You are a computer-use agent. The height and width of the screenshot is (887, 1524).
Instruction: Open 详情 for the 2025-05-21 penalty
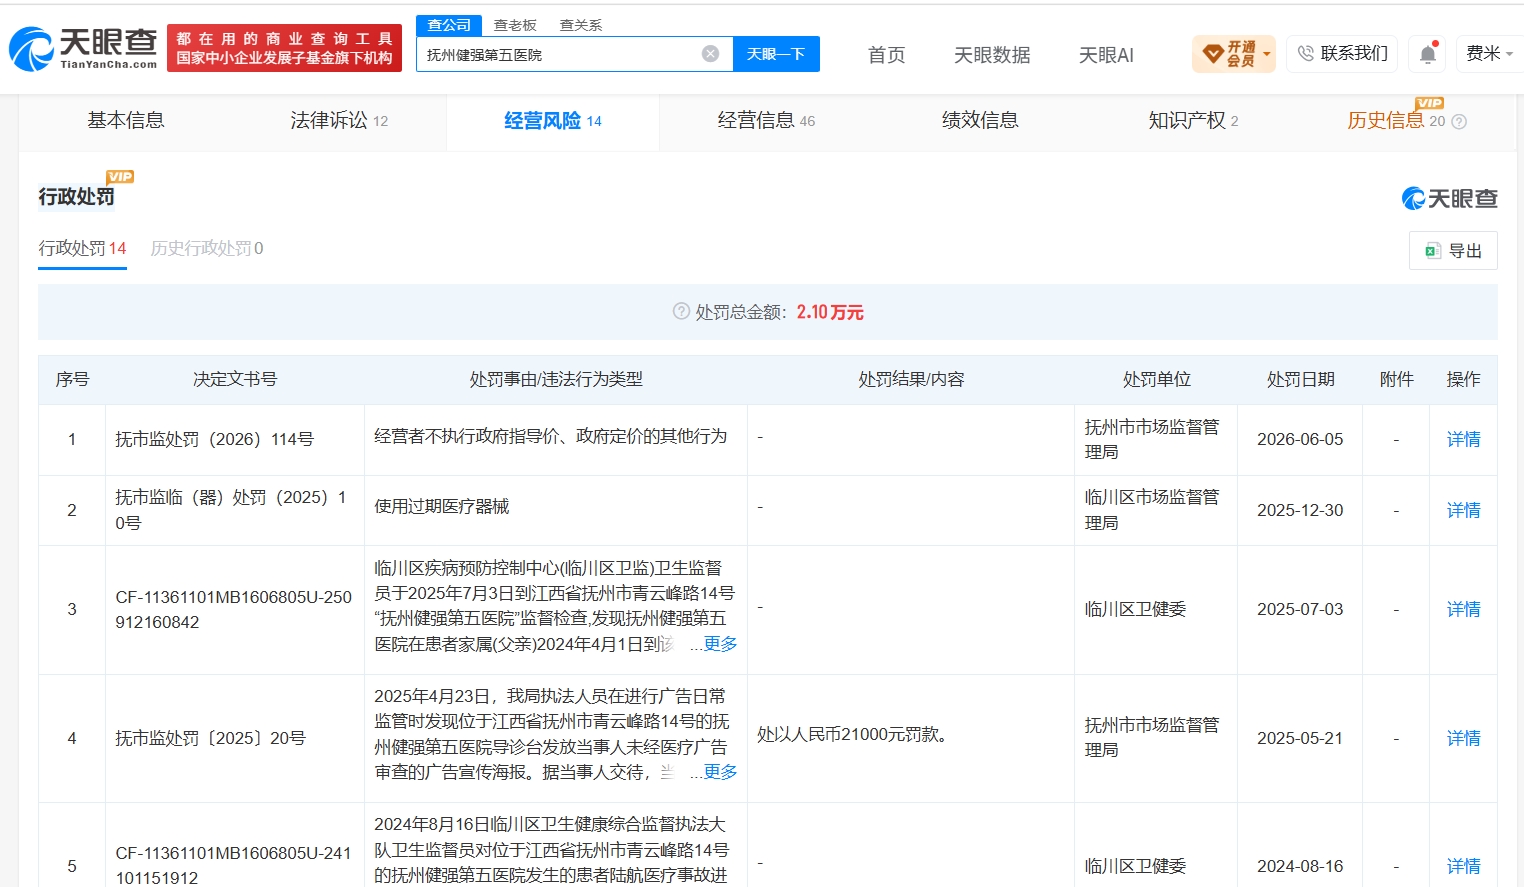pyautogui.click(x=1463, y=739)
